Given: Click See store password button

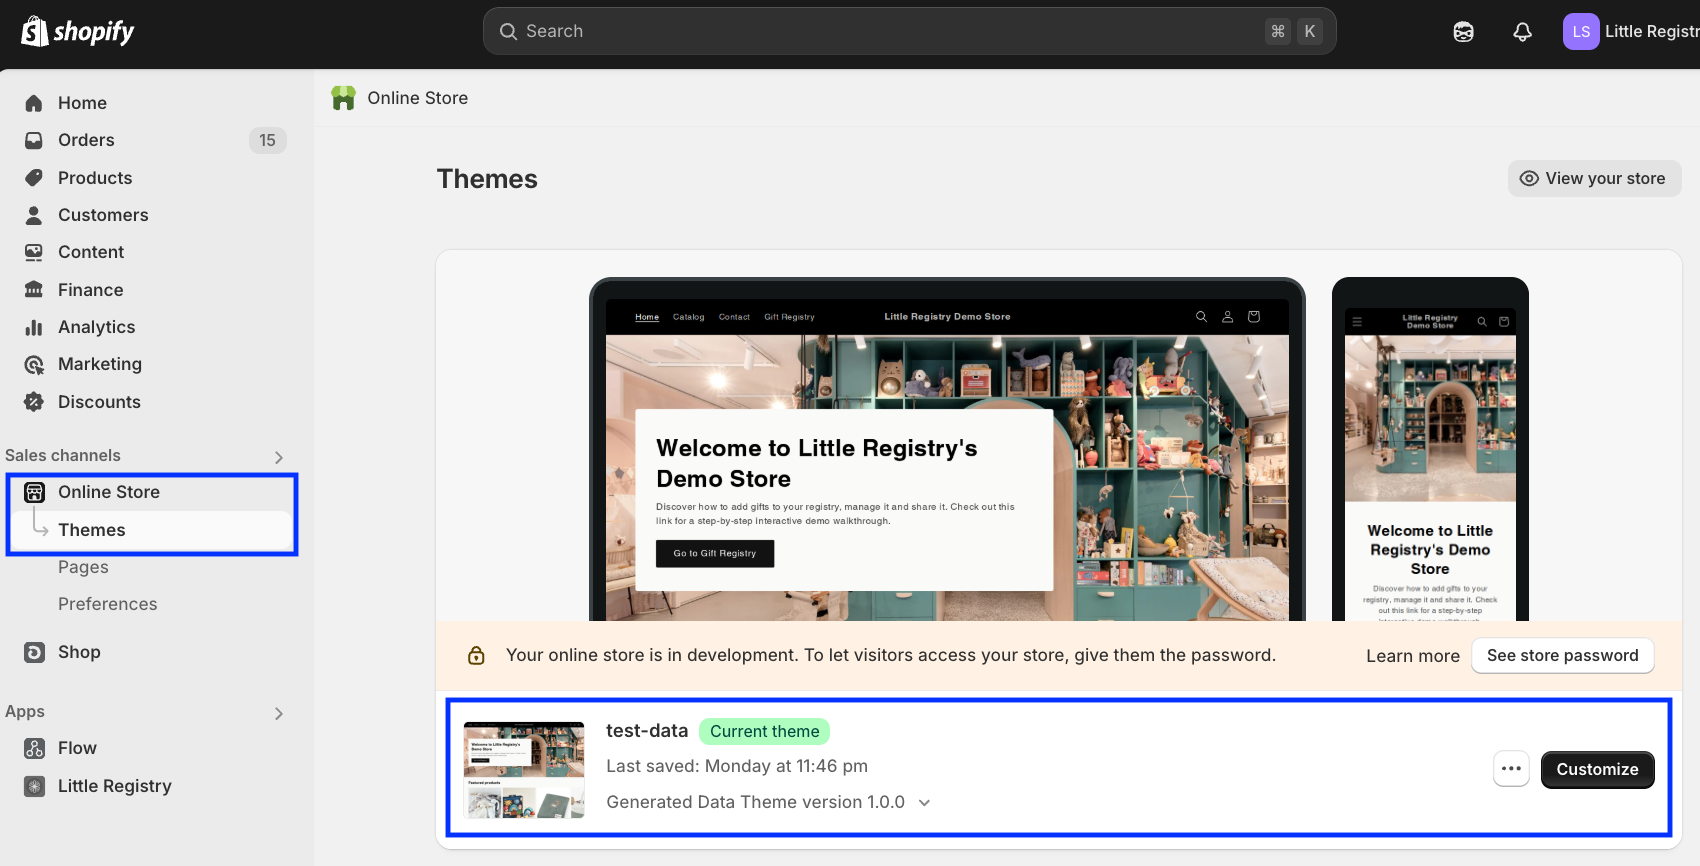Looking at the screenshot, I should (1562, 656).
